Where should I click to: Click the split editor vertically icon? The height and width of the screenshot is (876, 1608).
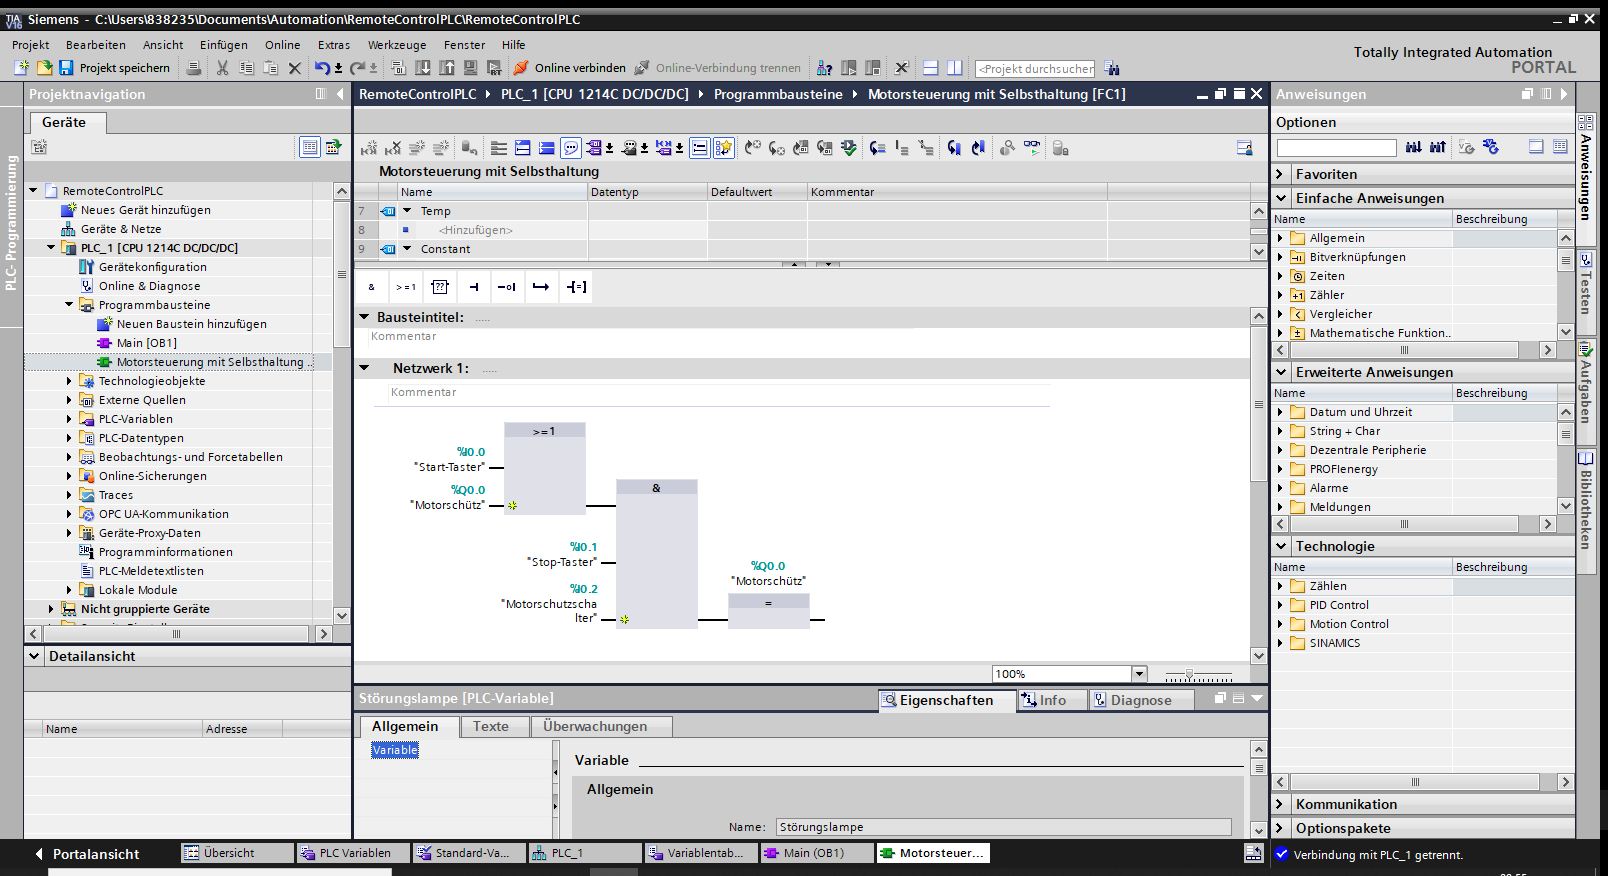(955, 68)
